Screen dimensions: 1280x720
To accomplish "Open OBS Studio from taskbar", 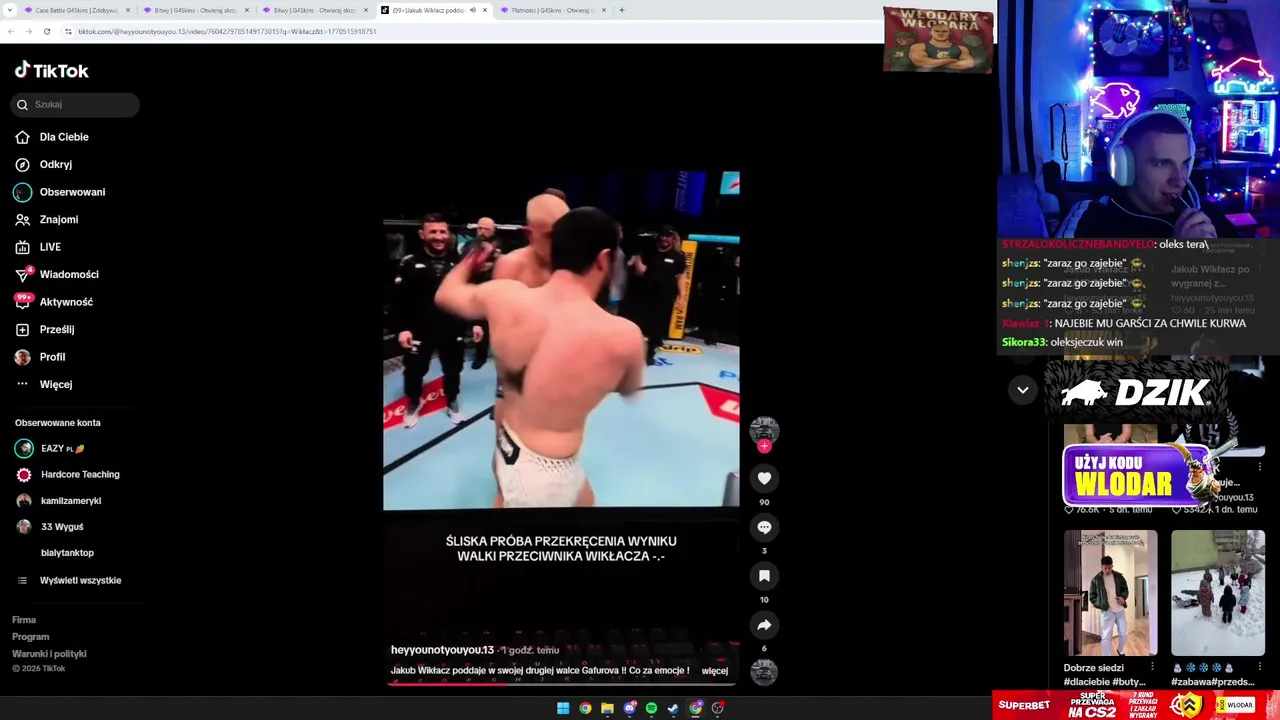I will tap(717, 708).
